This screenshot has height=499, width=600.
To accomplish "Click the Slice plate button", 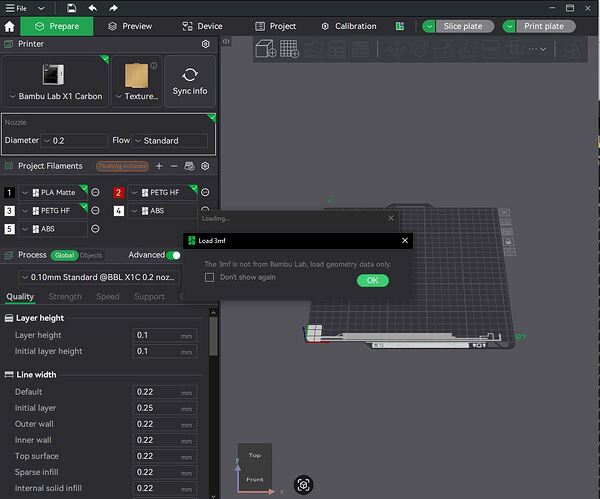I will coord(465,26).
